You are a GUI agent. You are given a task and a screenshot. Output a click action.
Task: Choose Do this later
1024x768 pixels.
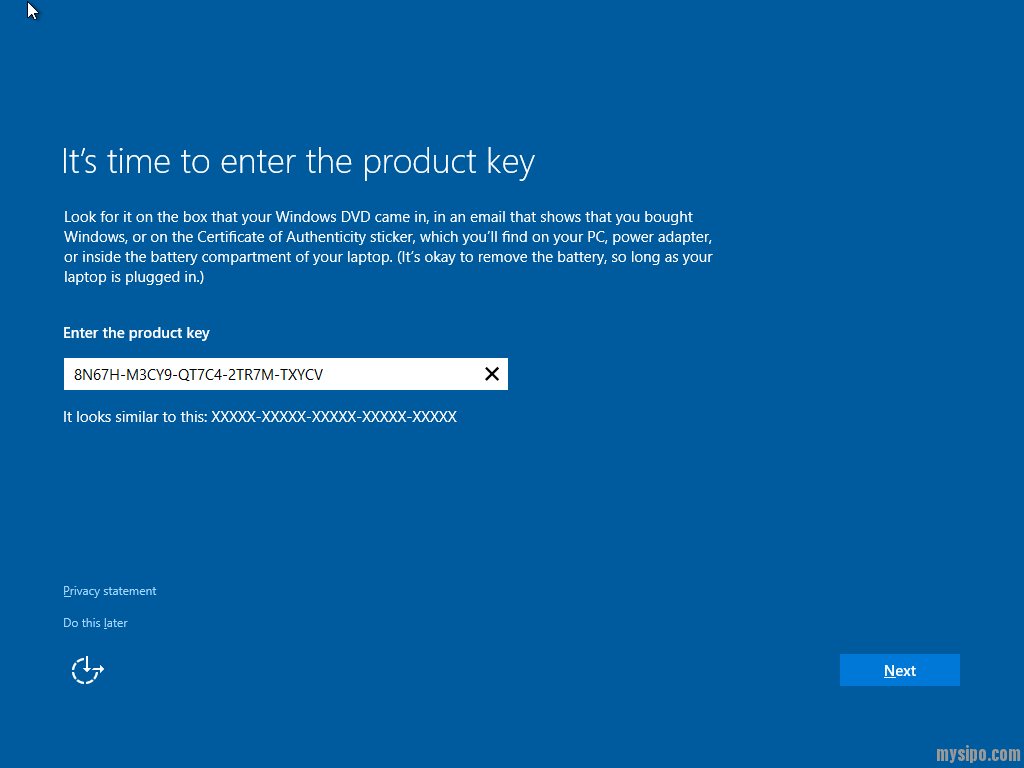pos(95,623)
